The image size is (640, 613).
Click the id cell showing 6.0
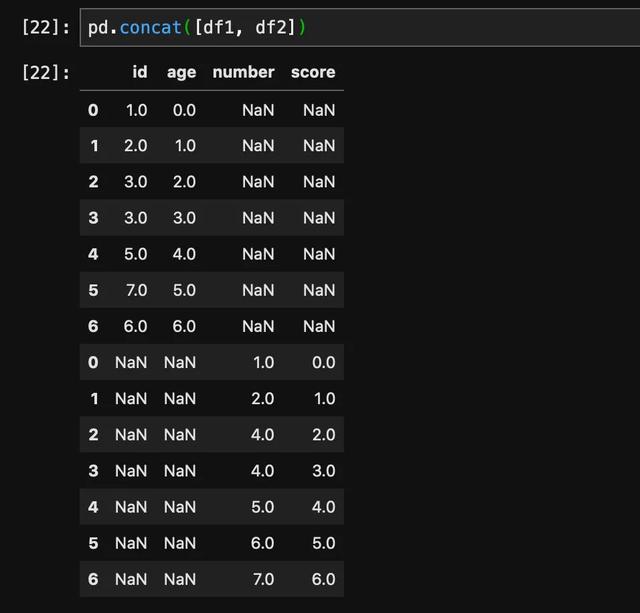135,326
